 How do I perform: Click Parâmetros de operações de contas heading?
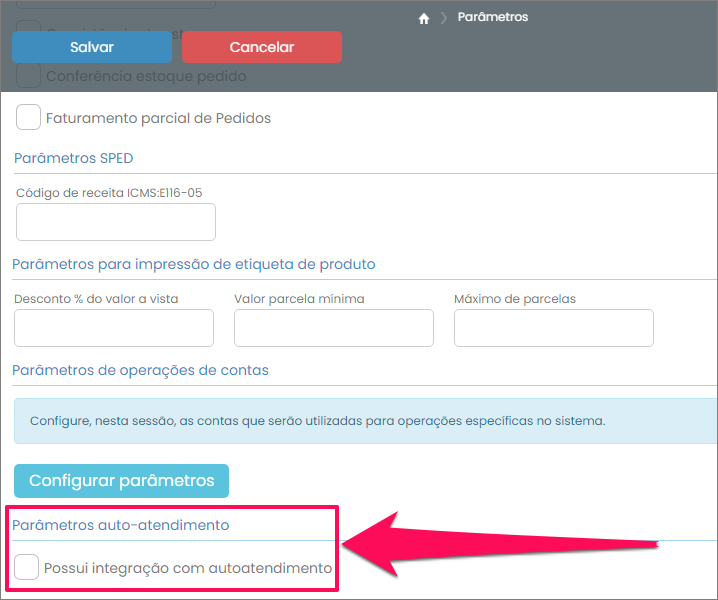point(140,370)
